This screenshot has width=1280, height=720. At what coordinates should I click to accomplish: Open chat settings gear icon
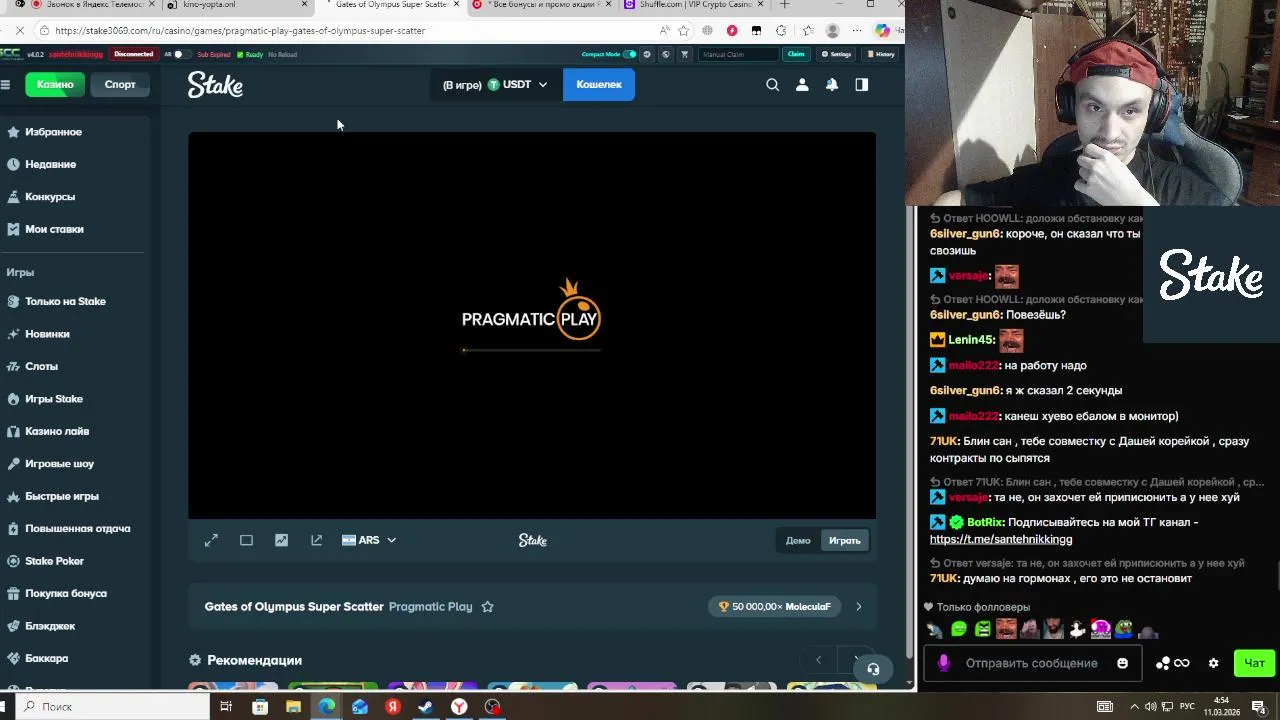[x=1214, y=663]
